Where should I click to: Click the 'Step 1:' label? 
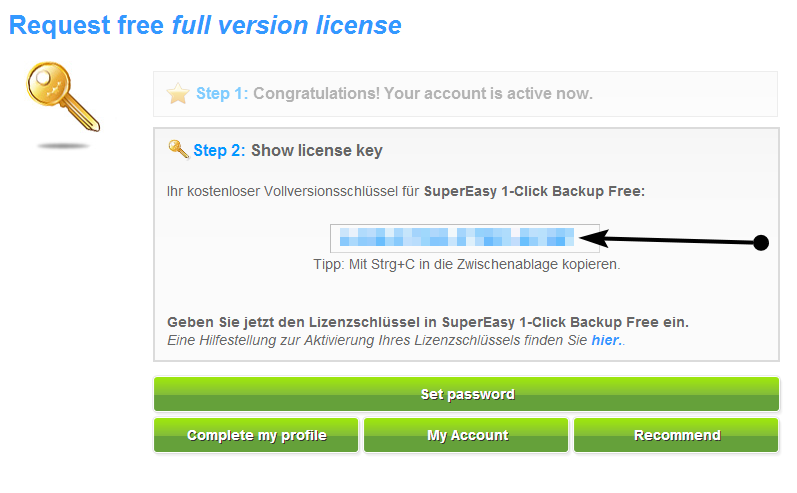[222, 94]
